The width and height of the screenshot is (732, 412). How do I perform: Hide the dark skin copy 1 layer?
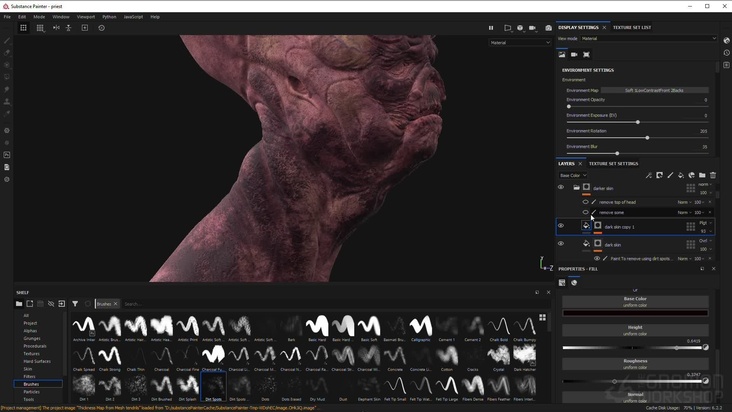tap(561, 226)
